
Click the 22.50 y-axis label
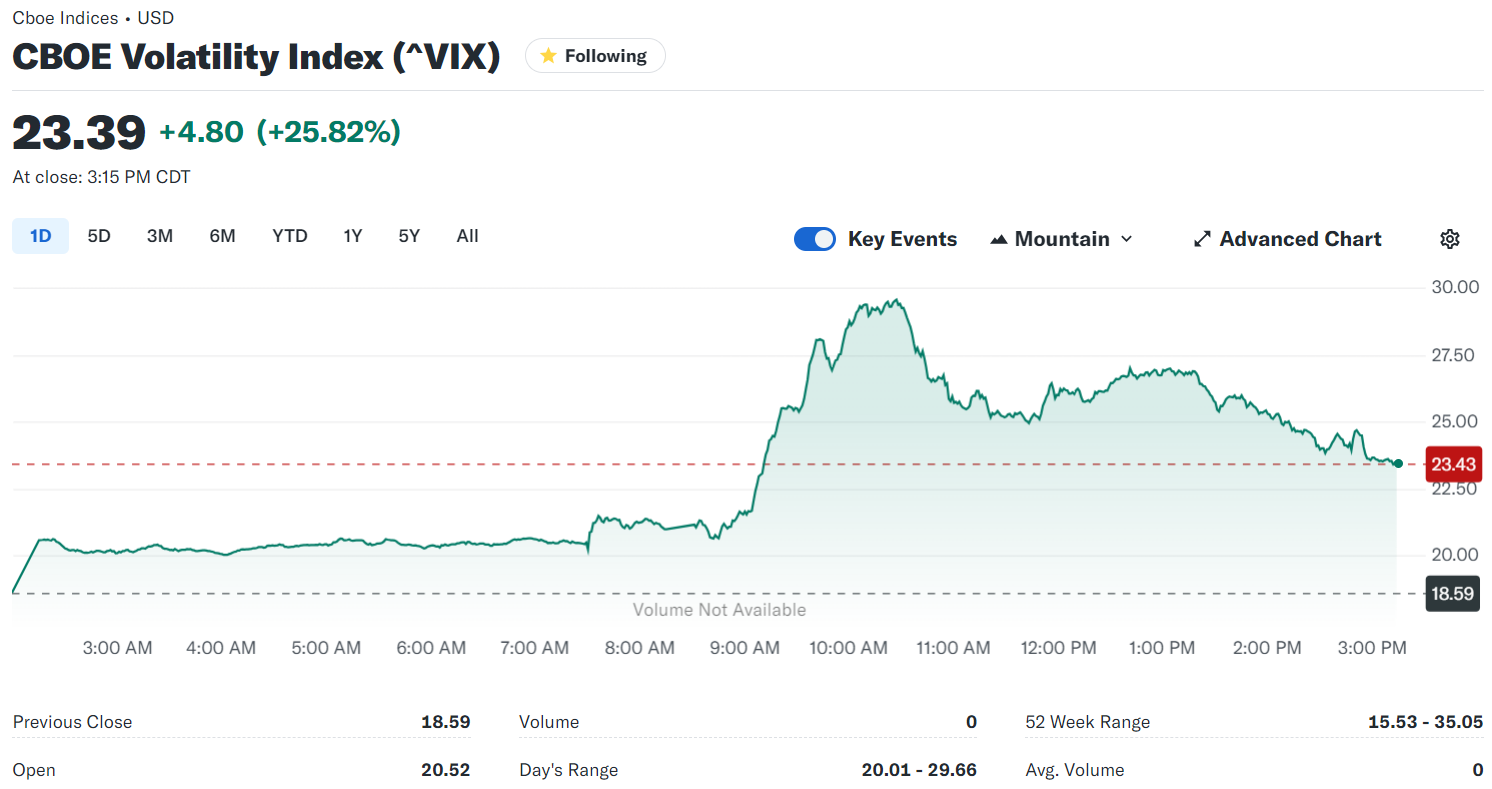click(1455, 489)
